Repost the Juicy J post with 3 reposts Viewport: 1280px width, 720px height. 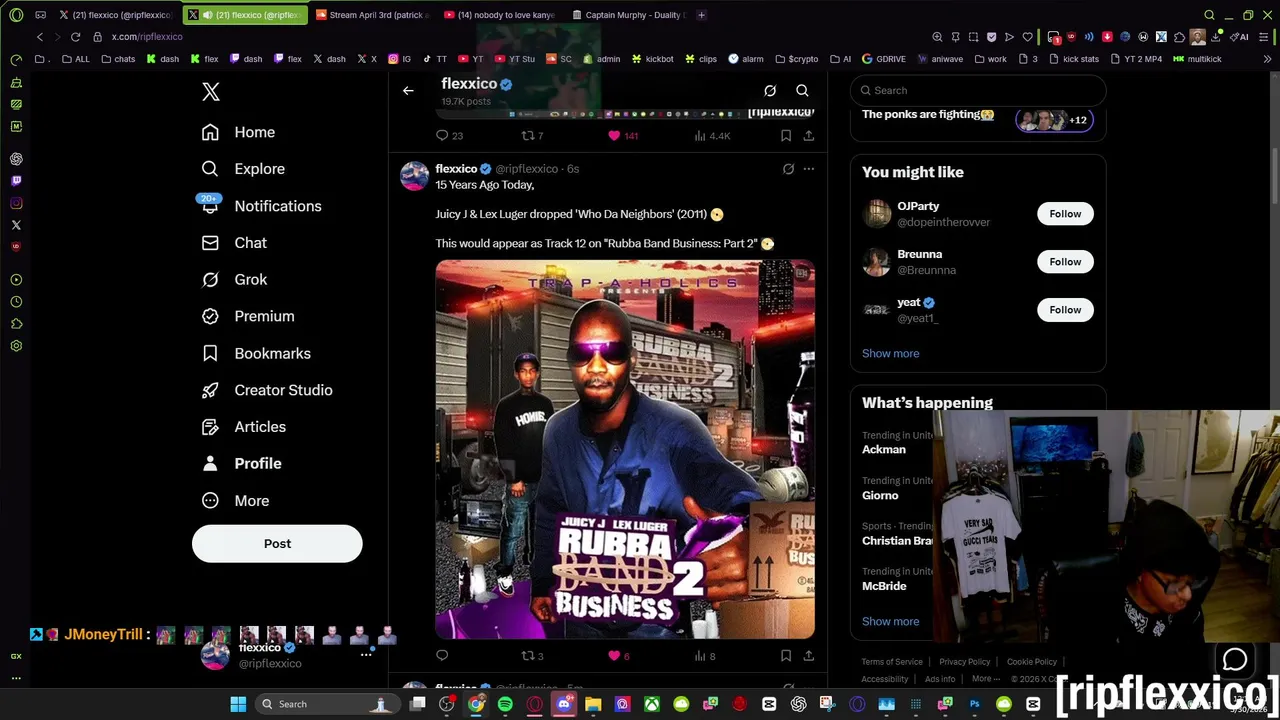pyautogui.click(x=532, y=656)
